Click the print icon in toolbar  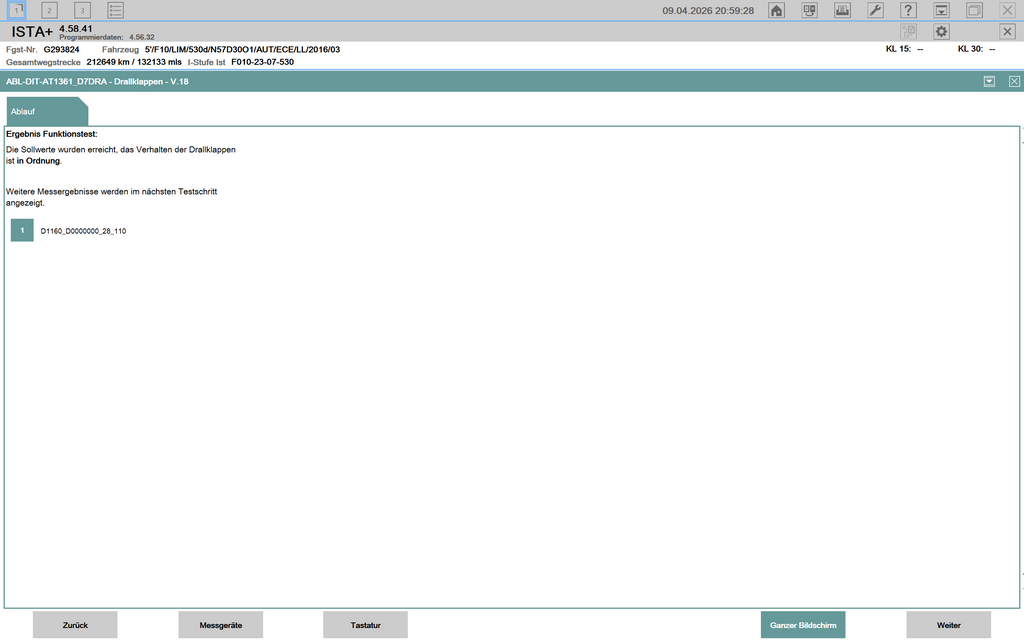(843, 10)
